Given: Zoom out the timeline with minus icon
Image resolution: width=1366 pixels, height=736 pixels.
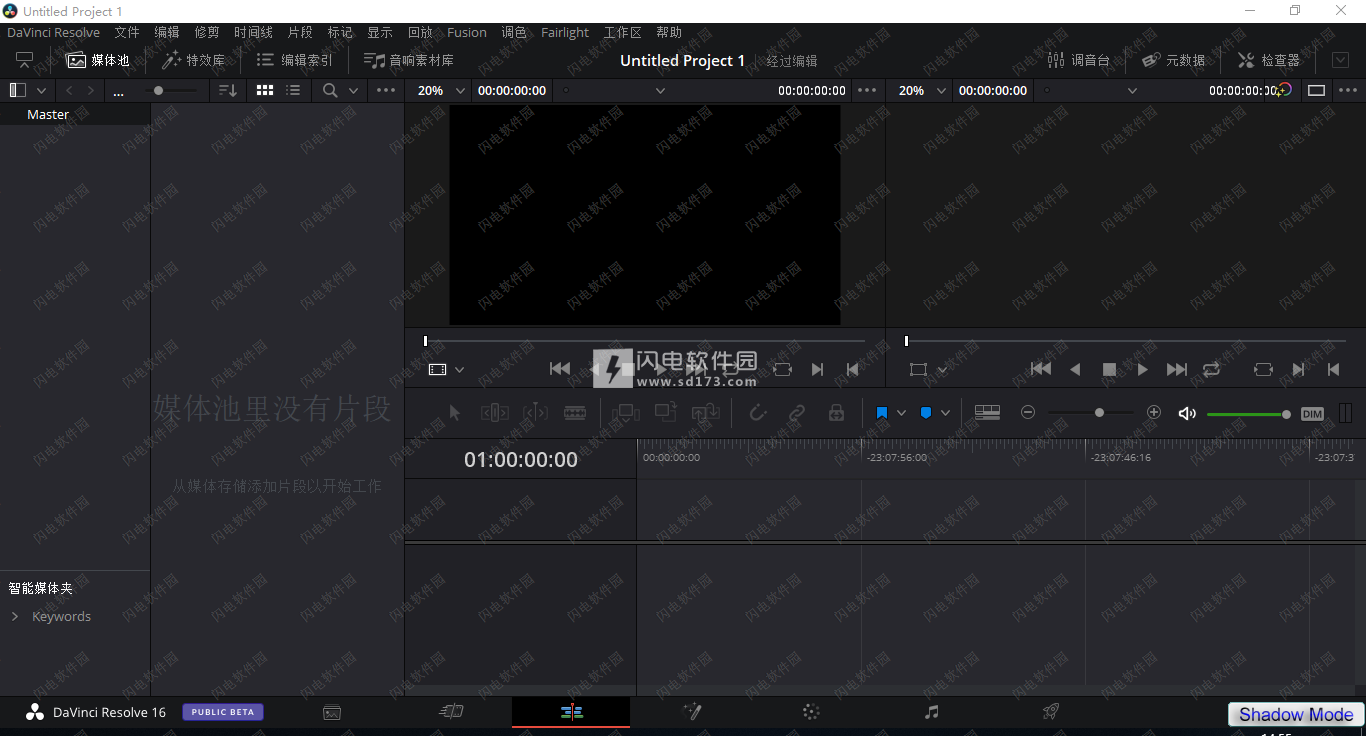Looking at the screenshot, I should [x=1028, y=412].
